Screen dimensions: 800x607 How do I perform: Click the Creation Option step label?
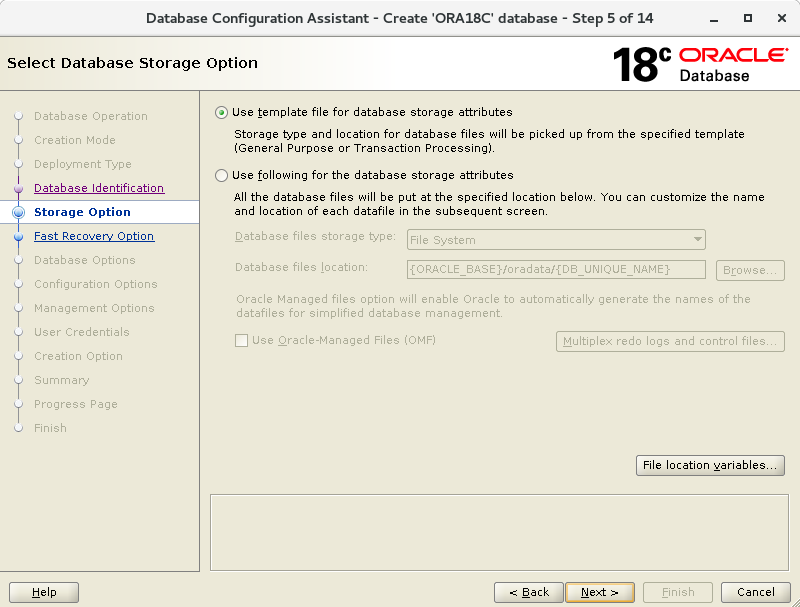[78, 356]
